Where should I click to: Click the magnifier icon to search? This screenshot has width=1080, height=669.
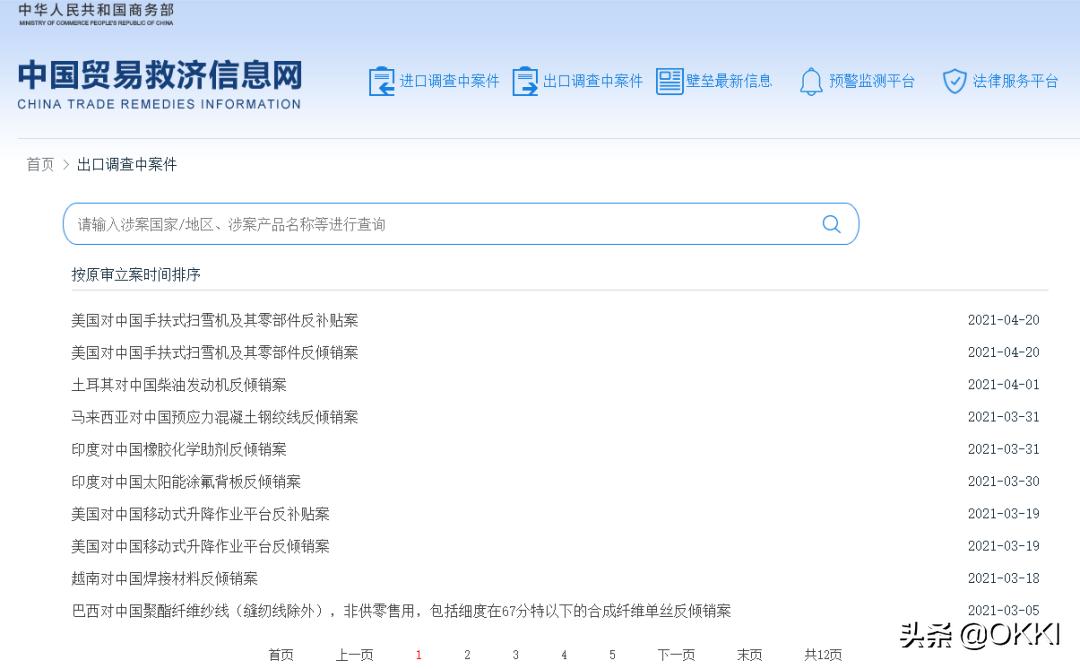click(831, 223)
